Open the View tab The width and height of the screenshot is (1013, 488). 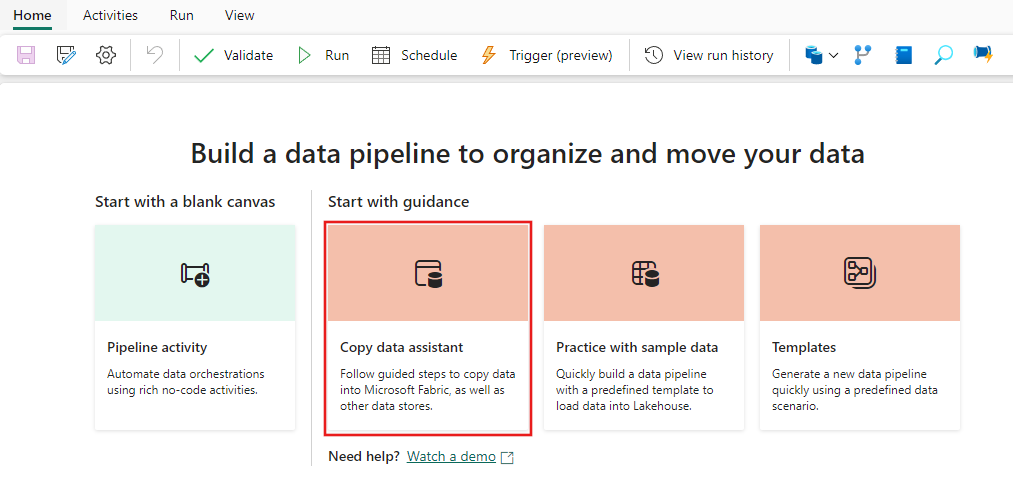240,15
